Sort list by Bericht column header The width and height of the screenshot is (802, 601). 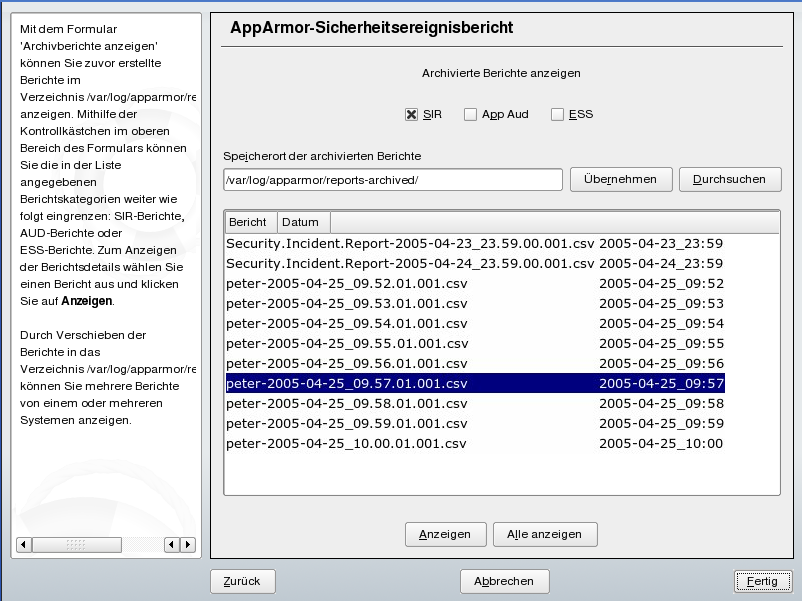(x=249, y=222)
